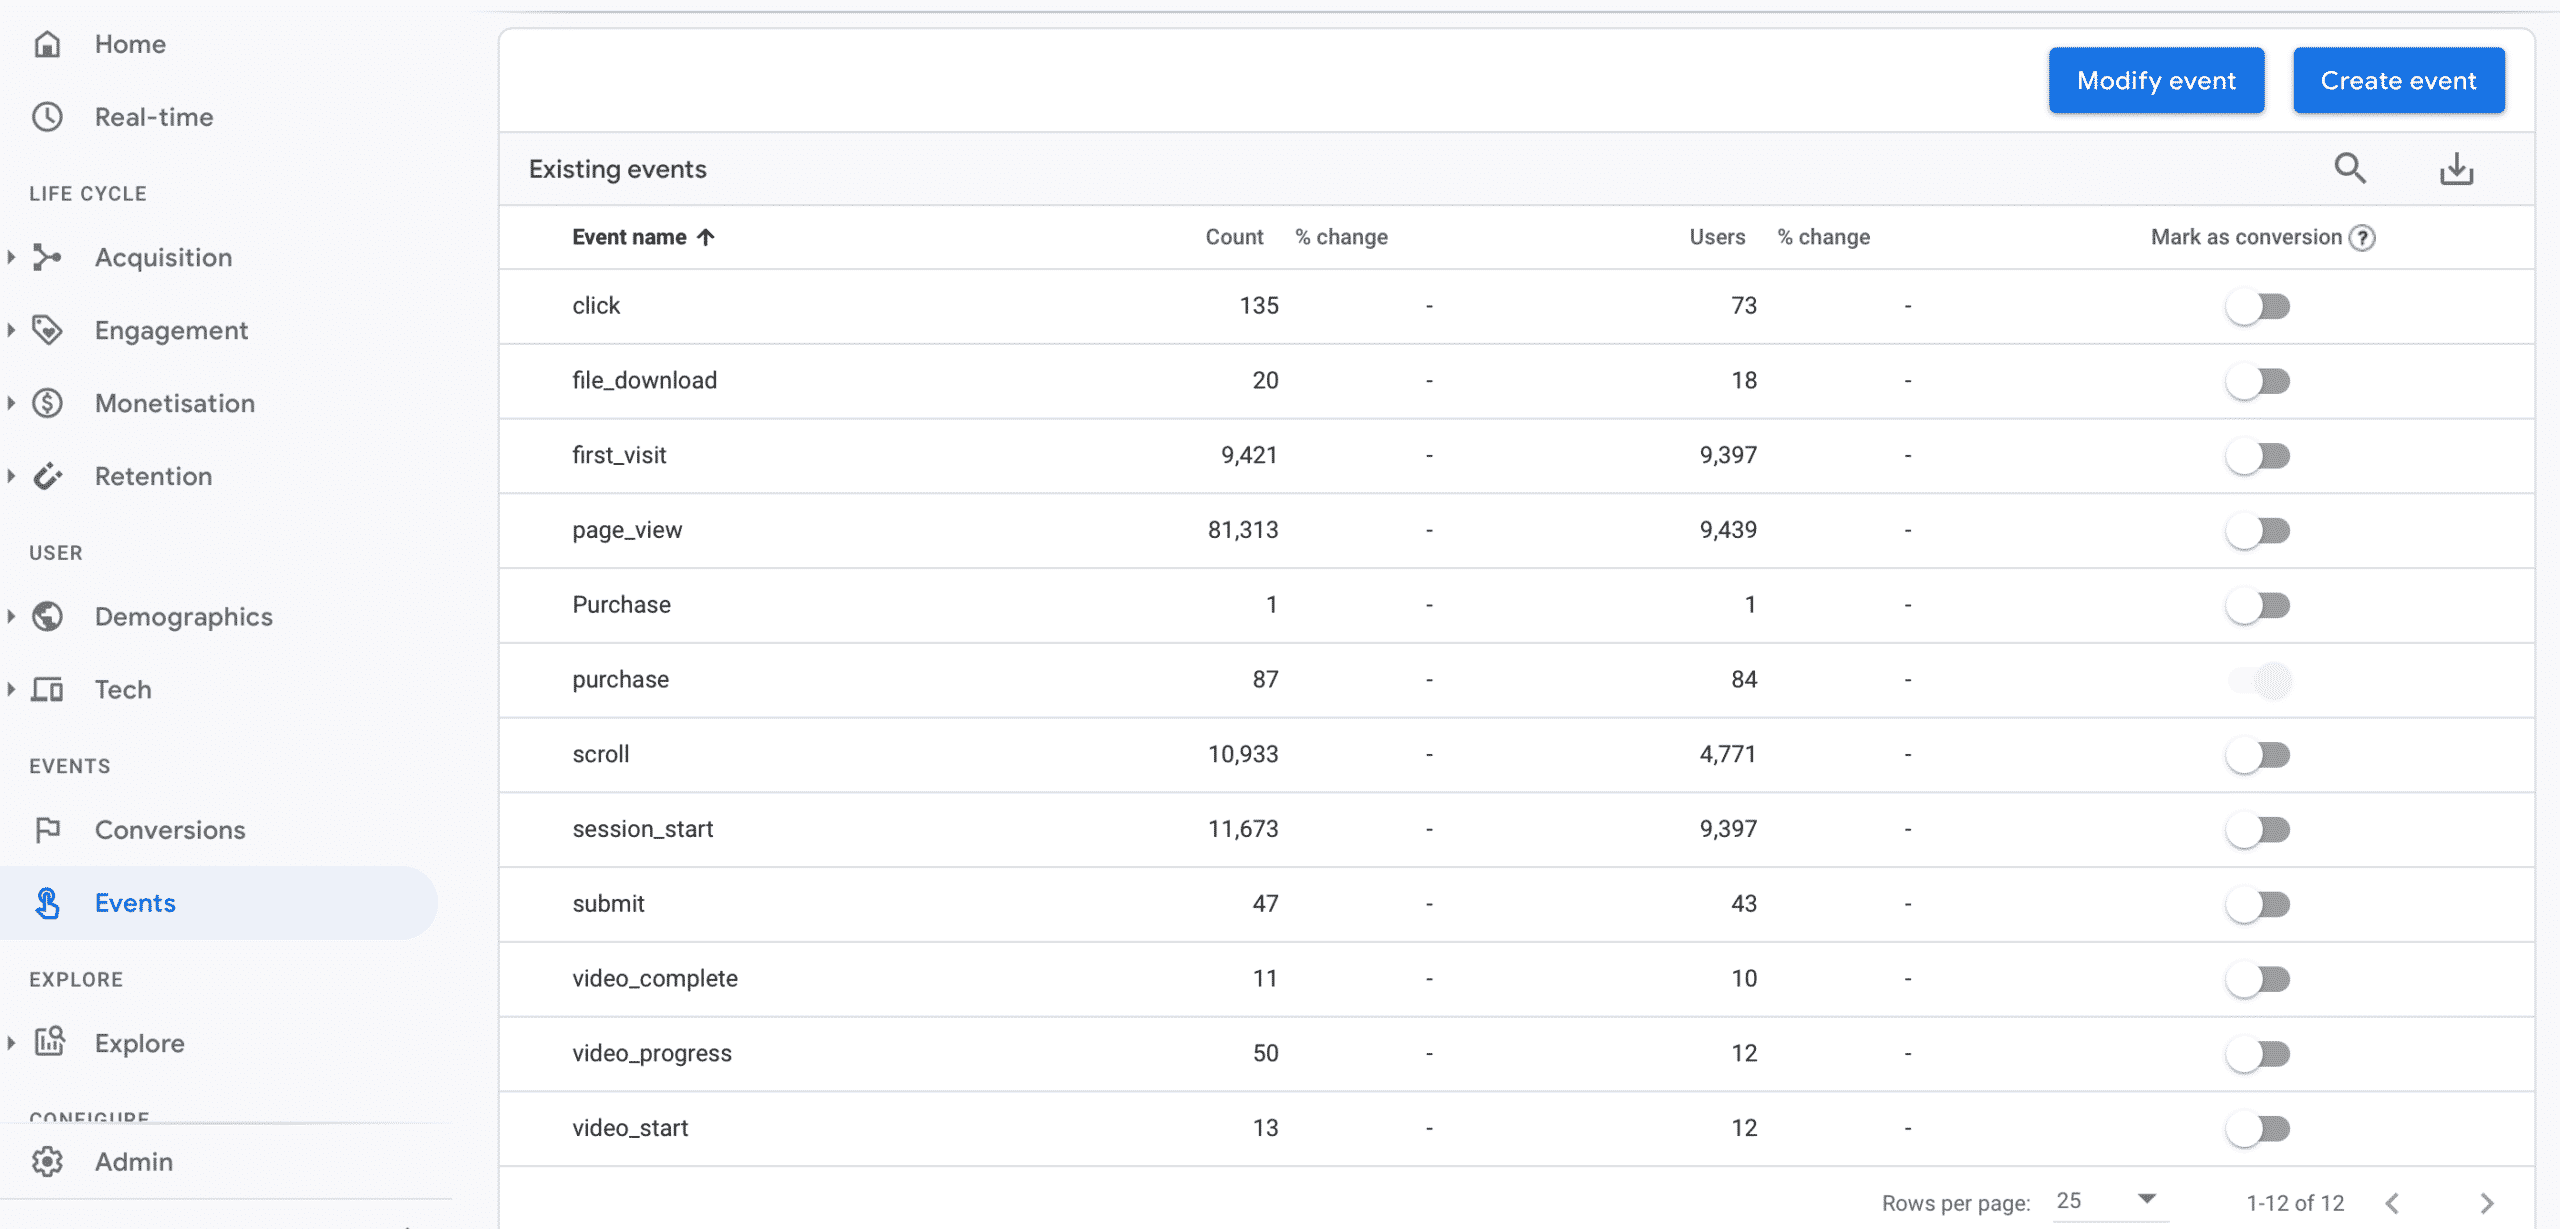Click the Real-time navigation icon
Image resolution: width=2560 pixels, height=1229 pixels.
click(x=47, y=116)
